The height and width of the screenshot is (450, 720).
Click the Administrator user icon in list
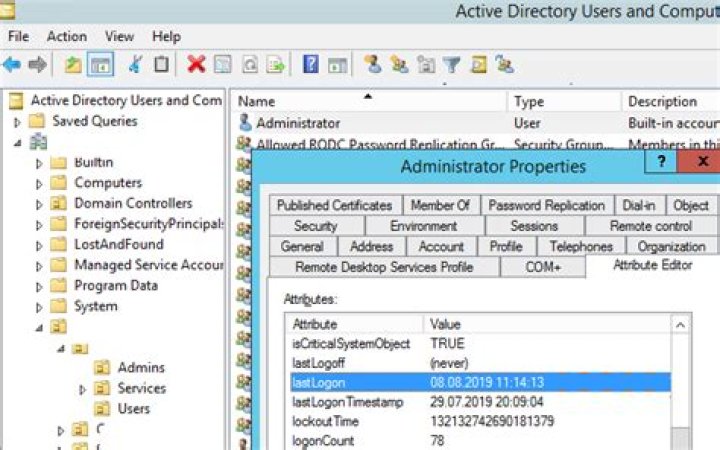pyautogui.click(x=245, y=123)
